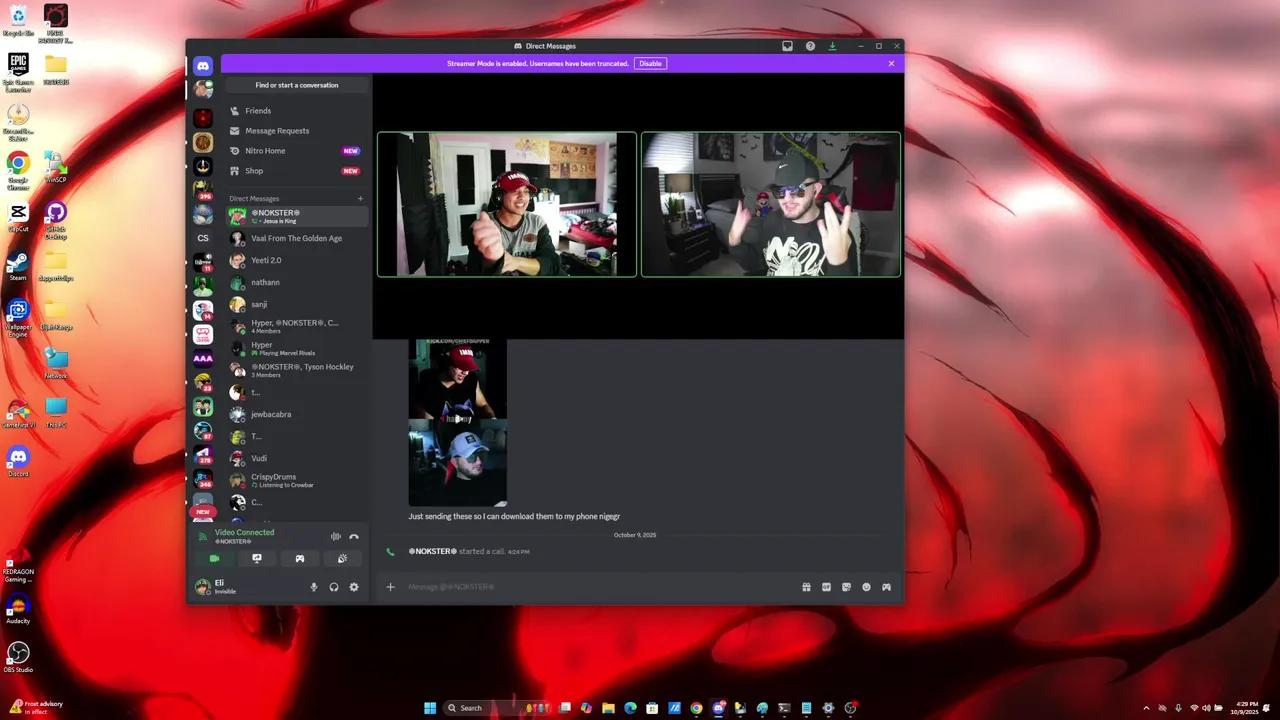Open the jewbacabra conversation
The width and height of the screenshot is (1280, 720).
coord(297,414)
